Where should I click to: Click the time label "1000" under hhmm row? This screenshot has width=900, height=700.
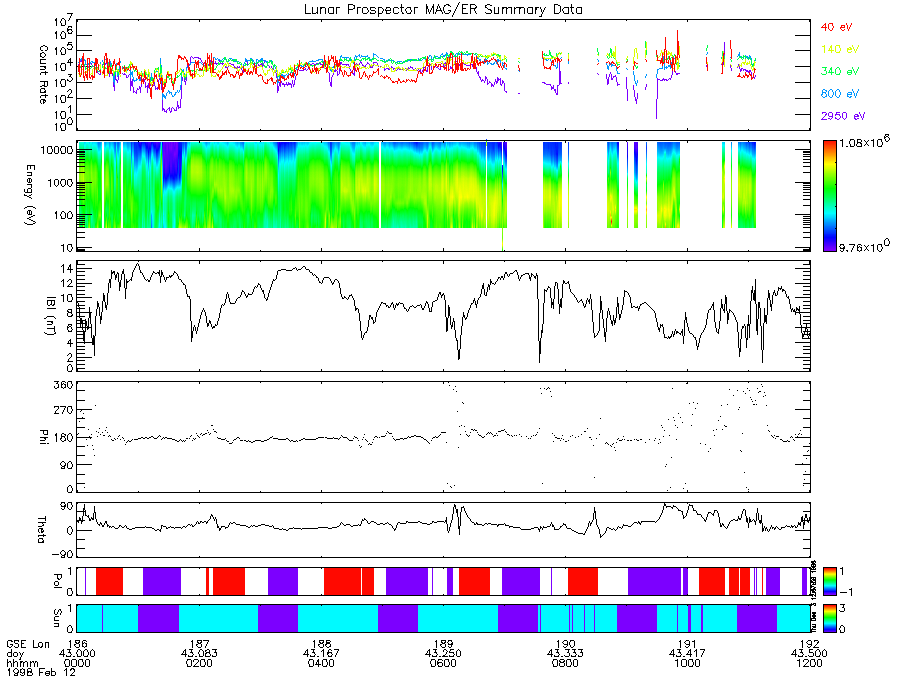[x=687, y=663]
